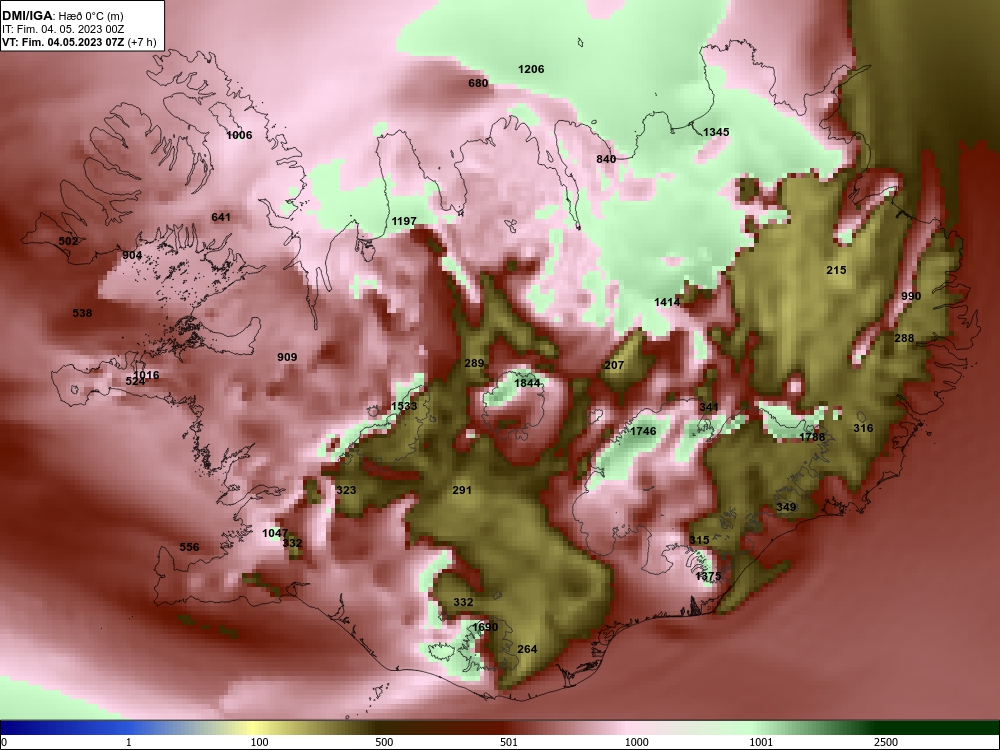1000x750 pixels.
Task: Select the VT: Fim. 04.05.2023 07Z line
Action: (79, 42)
